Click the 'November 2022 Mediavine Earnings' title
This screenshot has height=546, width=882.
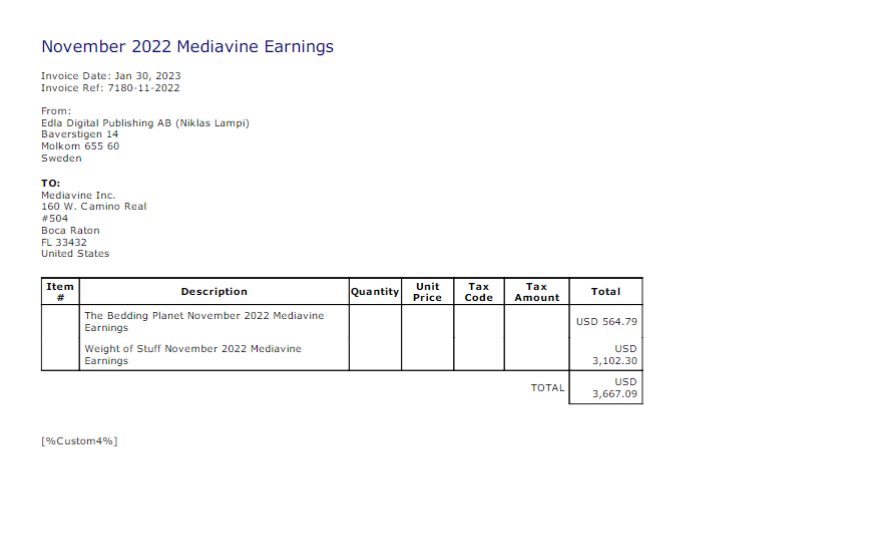point(187,47)
